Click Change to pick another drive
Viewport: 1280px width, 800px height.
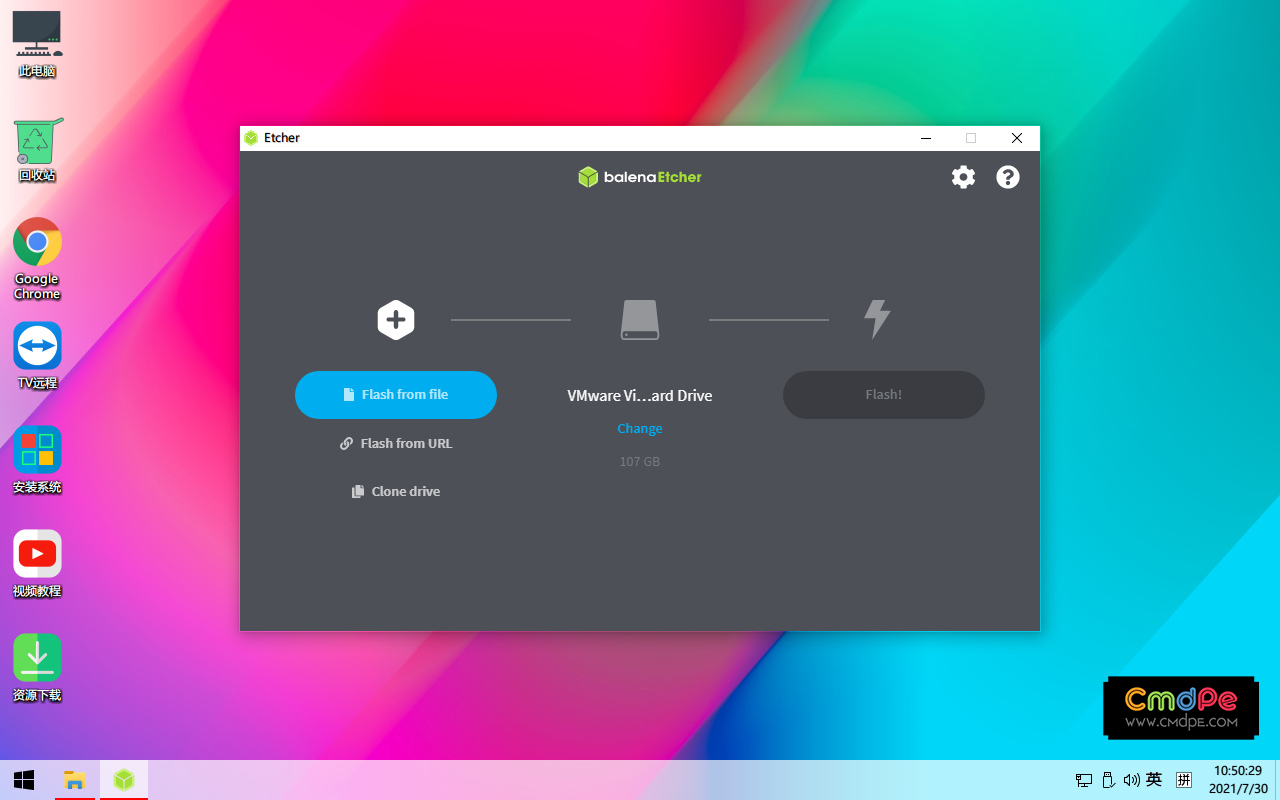pos(640,428)
